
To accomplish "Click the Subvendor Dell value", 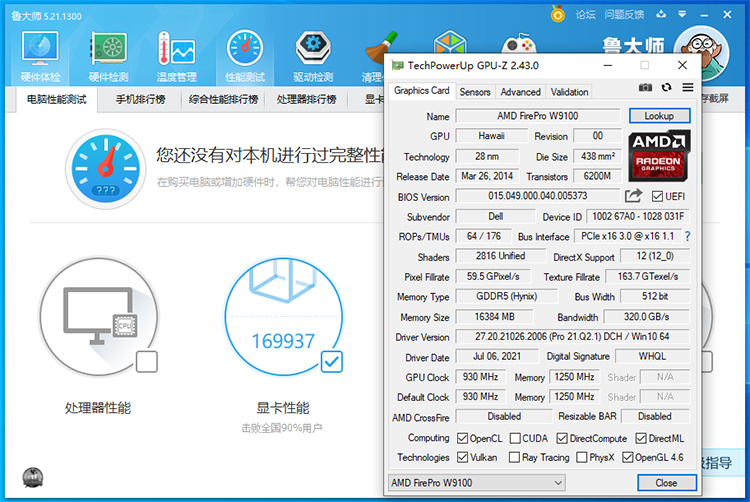I will 496,217.
